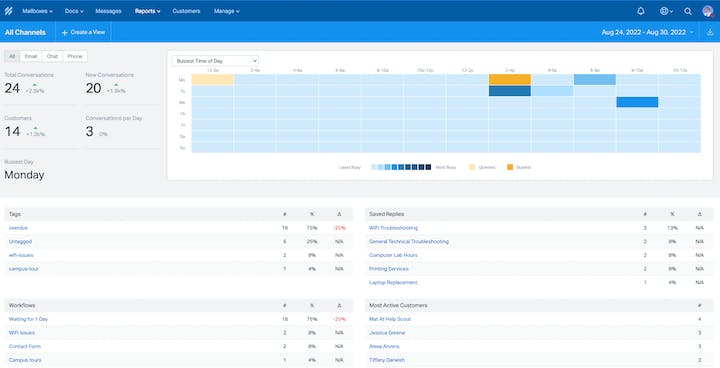Click the Customers value 14
The height and width of the screenshot is (368, 720).
(x=12, y=131)
